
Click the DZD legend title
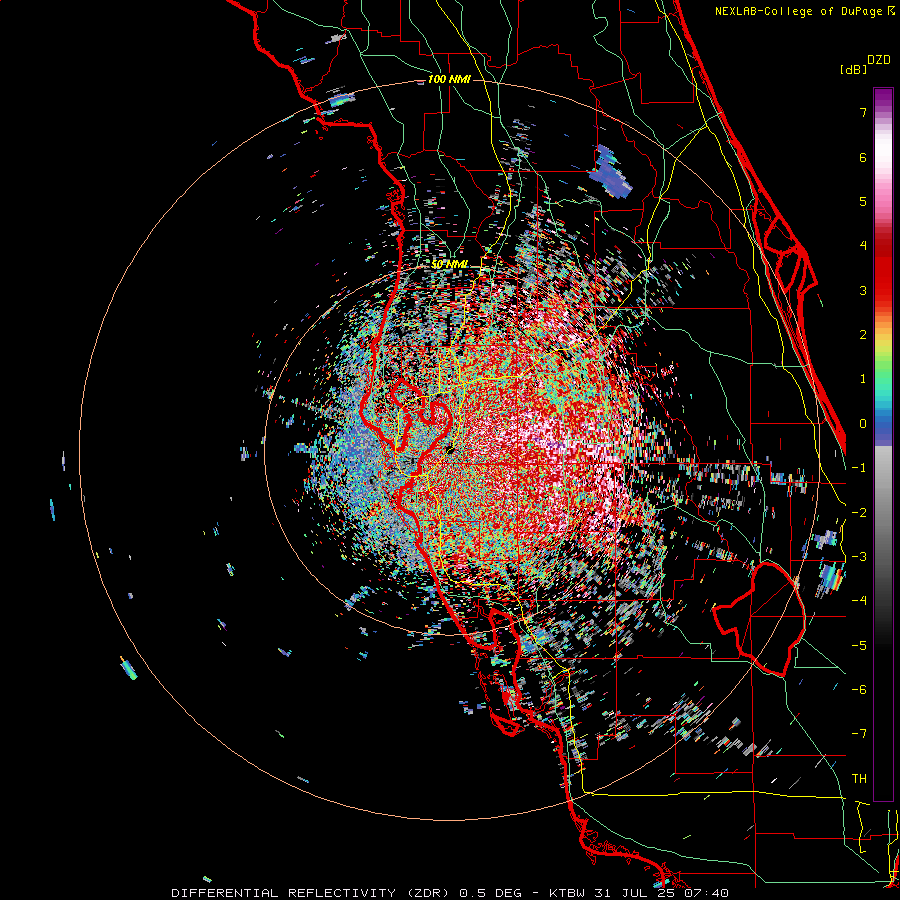[x=879, y=60]
